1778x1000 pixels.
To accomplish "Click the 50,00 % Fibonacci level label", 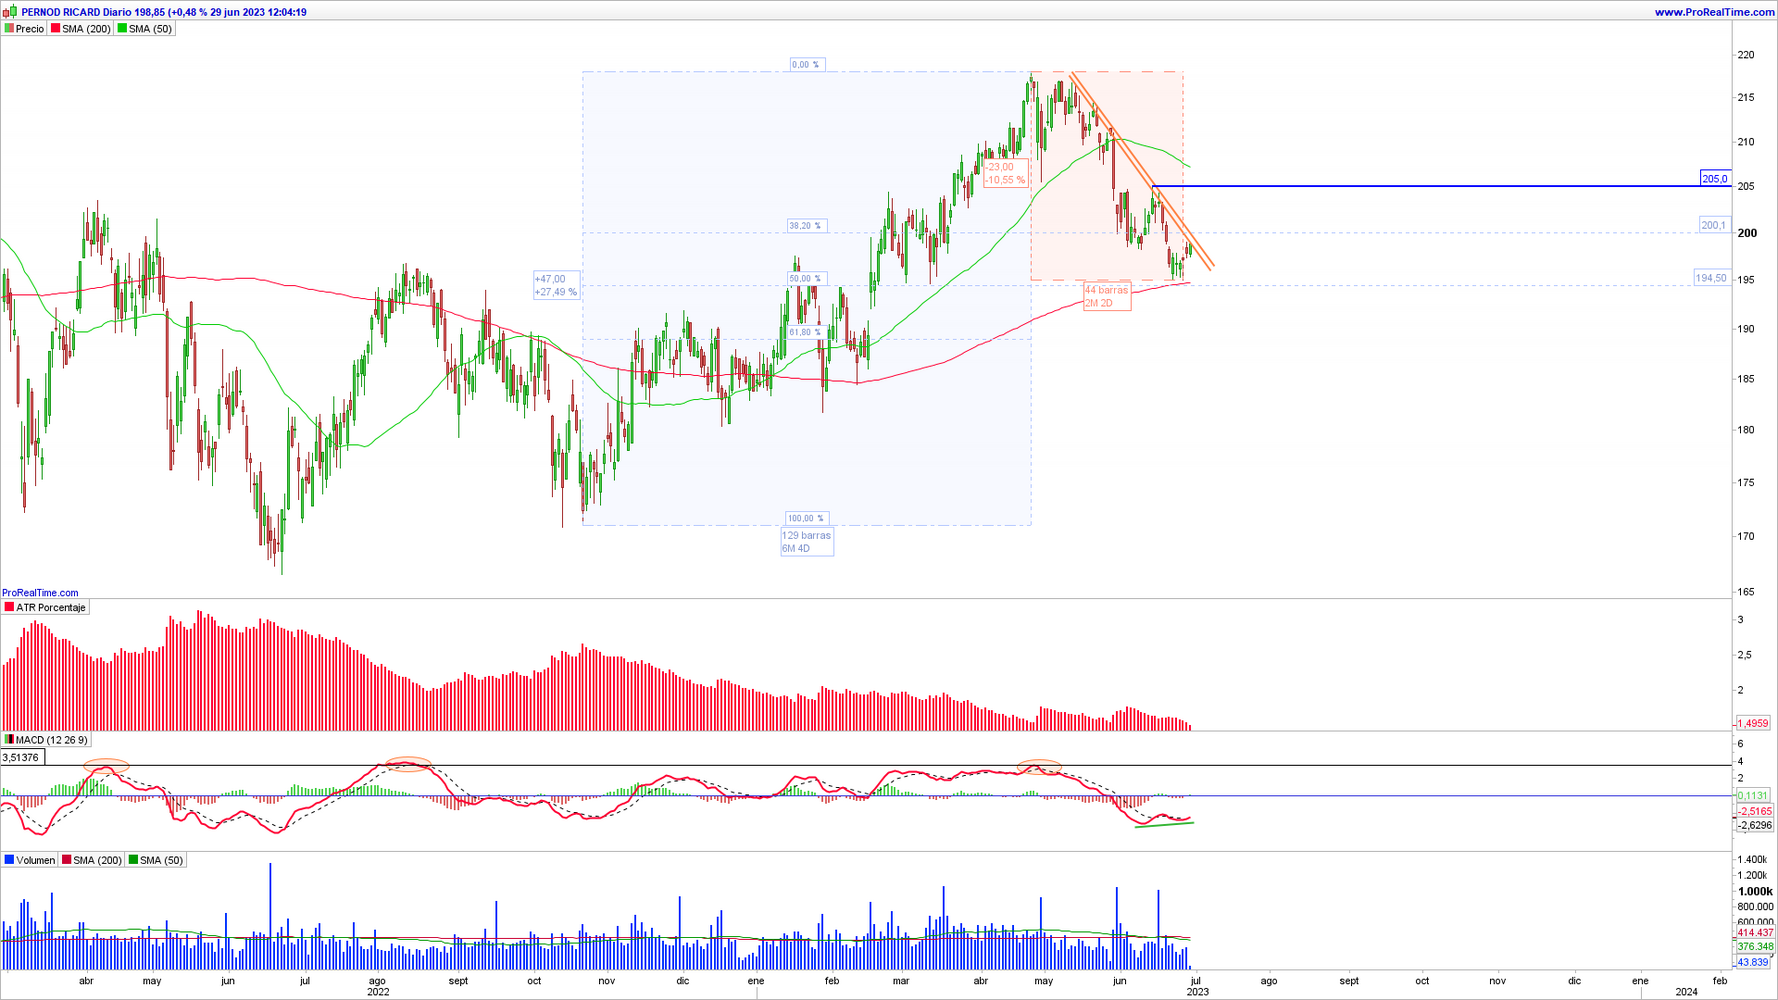I will pos(806,279).
